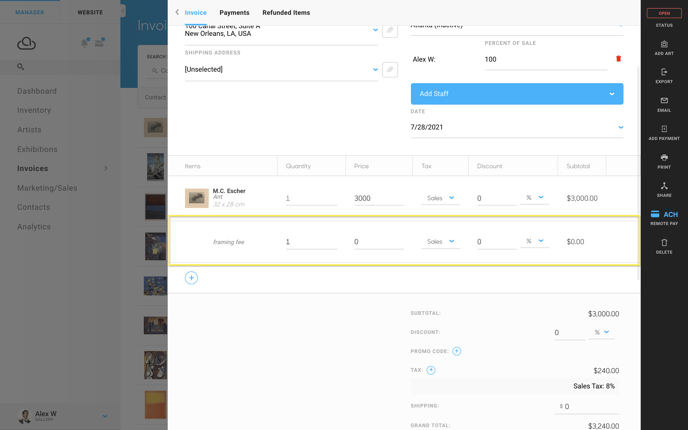Click the Print icon
This screenshot has height=430, width=688.
(664, 157)
